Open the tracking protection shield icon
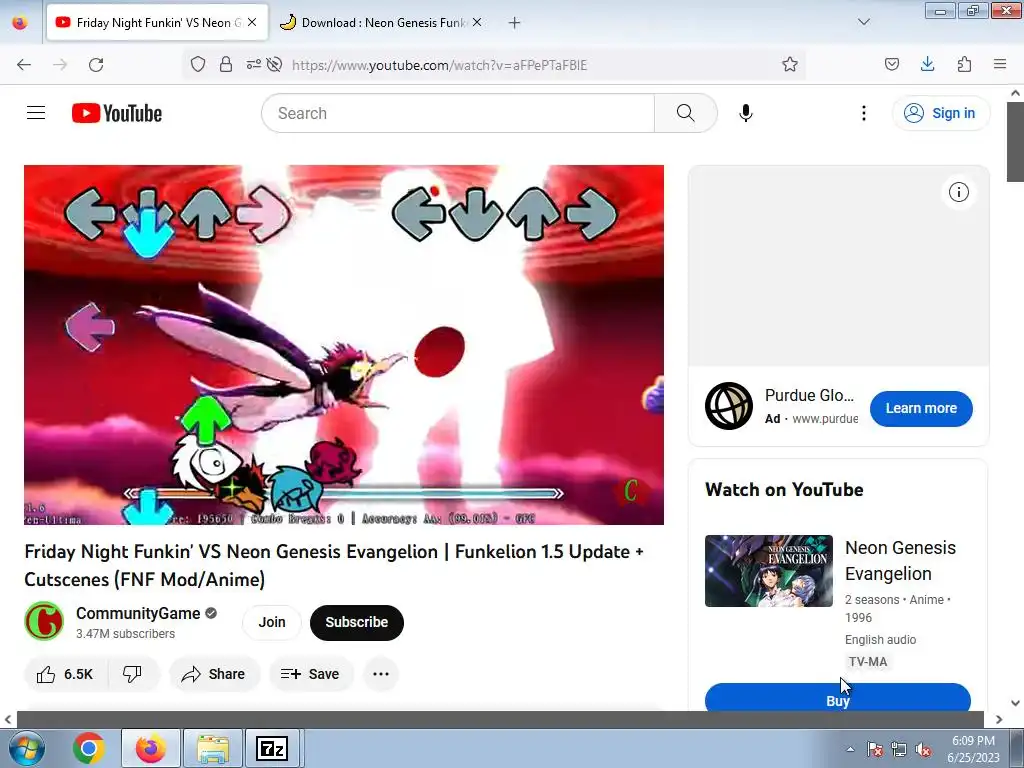1024x768 pixels. click(198, 64)
